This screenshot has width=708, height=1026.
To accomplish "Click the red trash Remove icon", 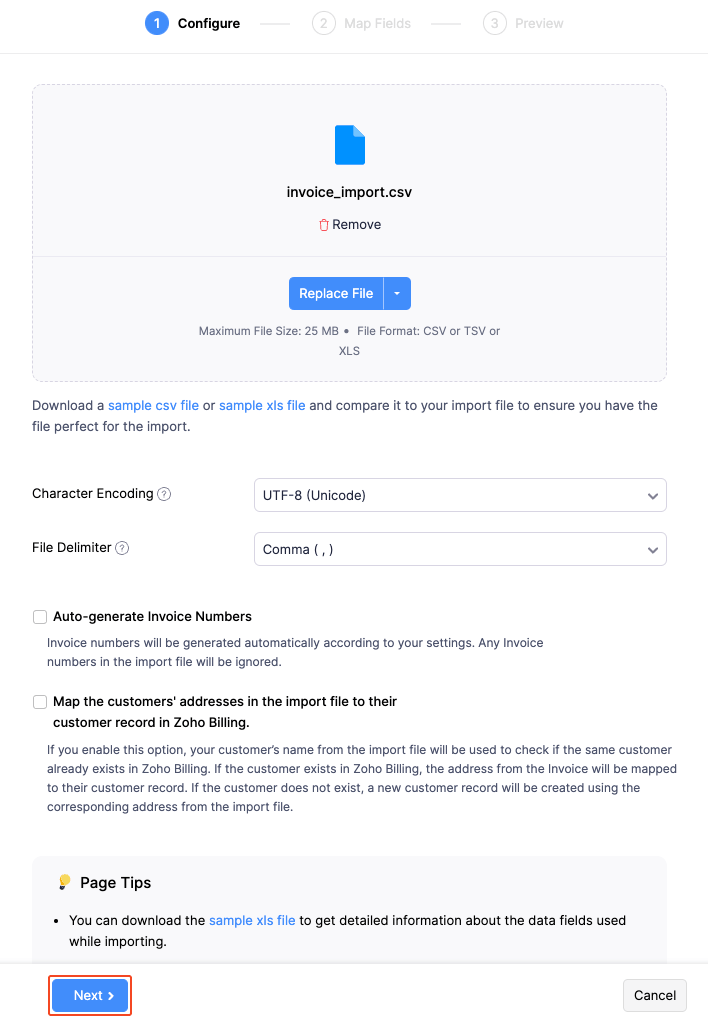I will pyautogui.click(x=324, y=225).
